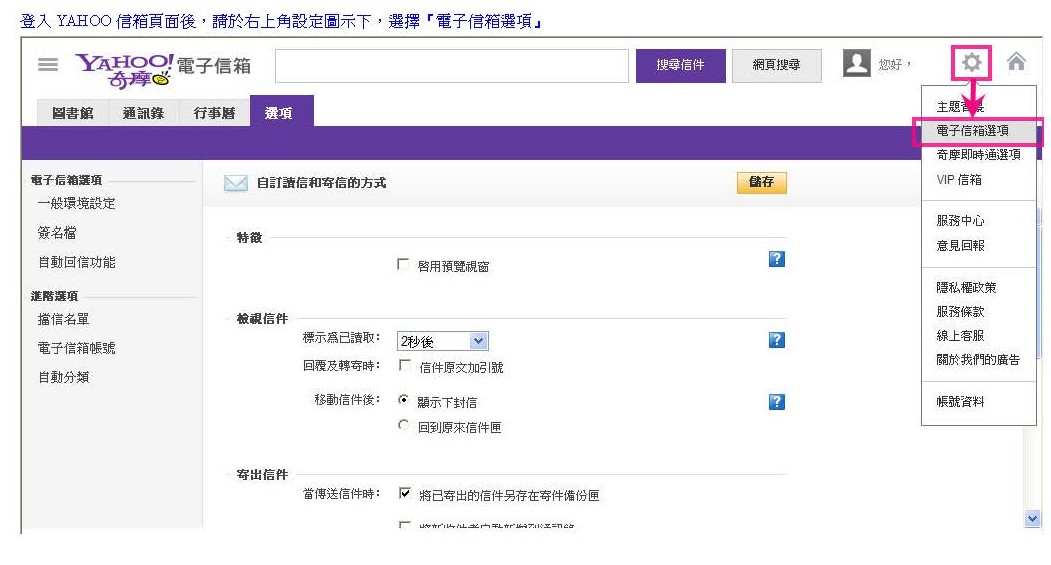
Task: Click the scrollbar down arrow
Action: click(x=1032, y=518)
